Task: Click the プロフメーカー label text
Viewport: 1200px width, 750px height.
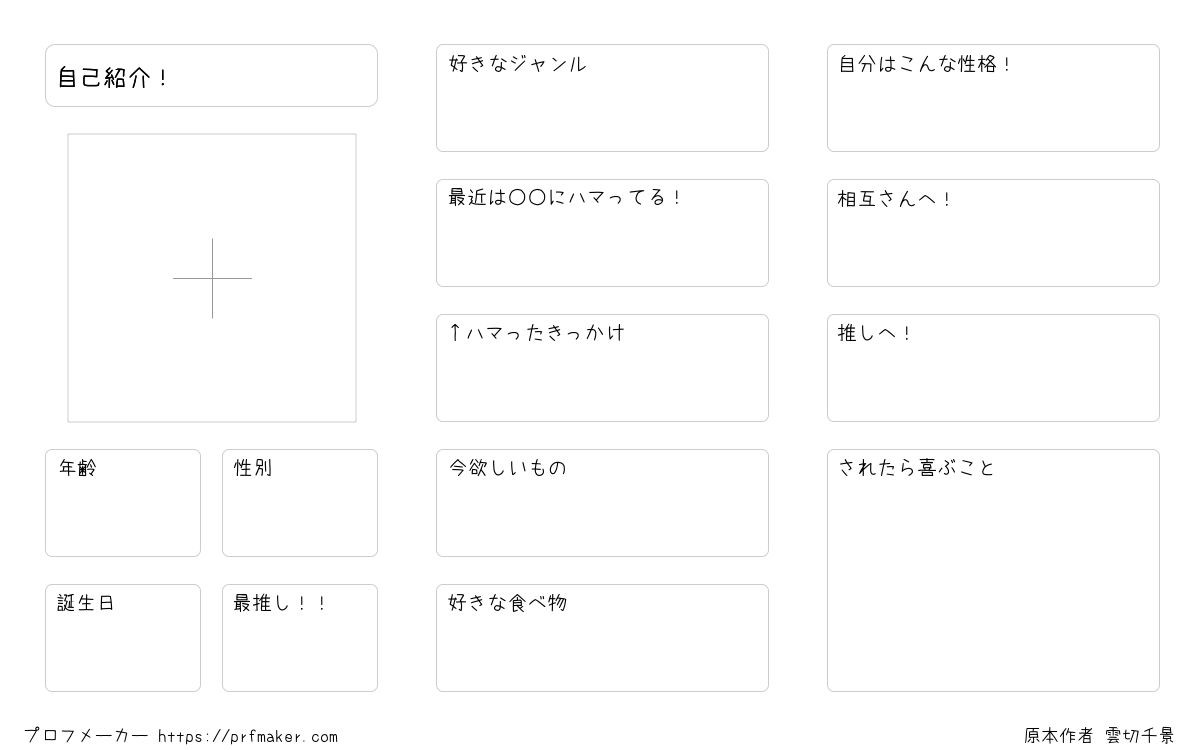Action: [86, 736]
